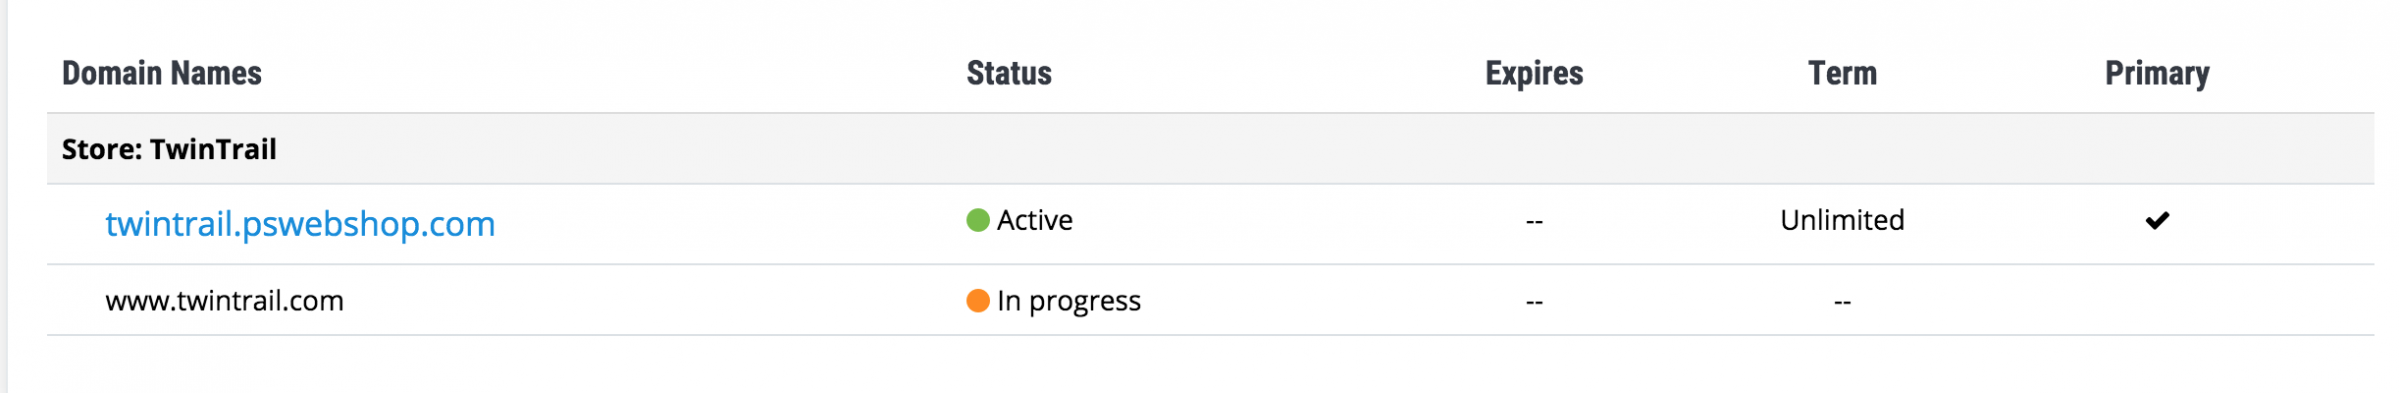
Task: Click the Status column header
Action: pos(1009,73)
